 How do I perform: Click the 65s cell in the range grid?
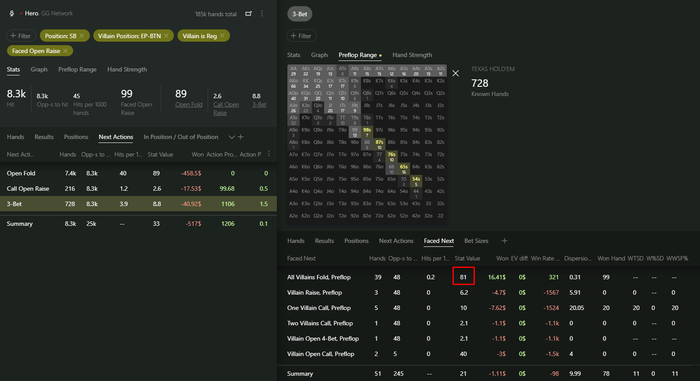coord(404,169)
